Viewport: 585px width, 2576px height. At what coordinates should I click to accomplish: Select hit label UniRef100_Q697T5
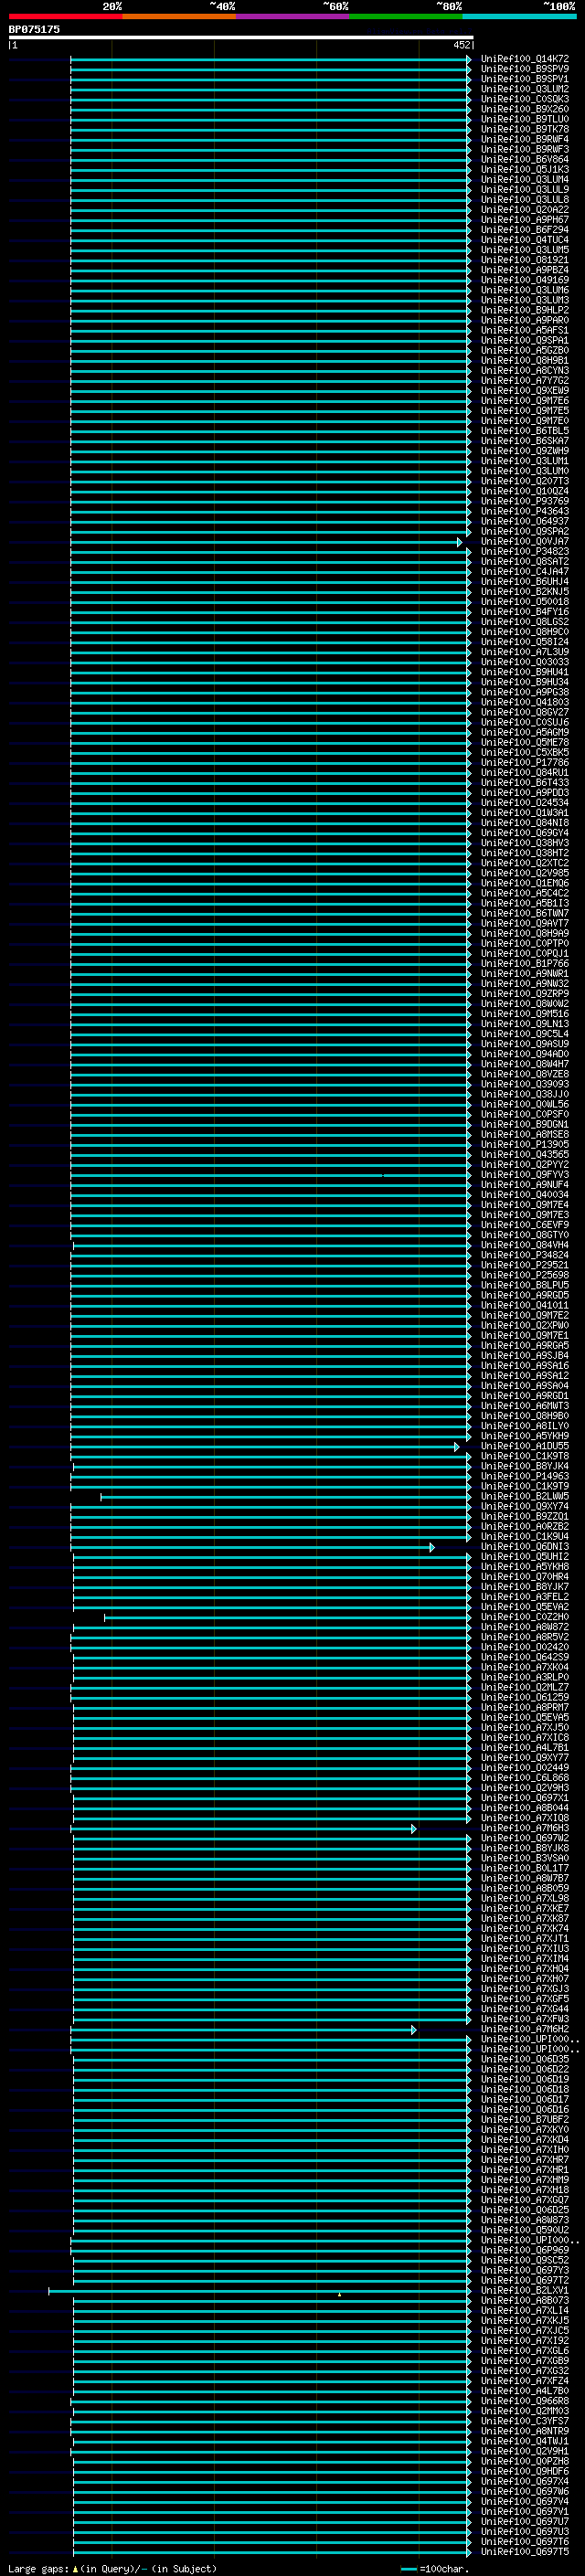coord(524,2553)
